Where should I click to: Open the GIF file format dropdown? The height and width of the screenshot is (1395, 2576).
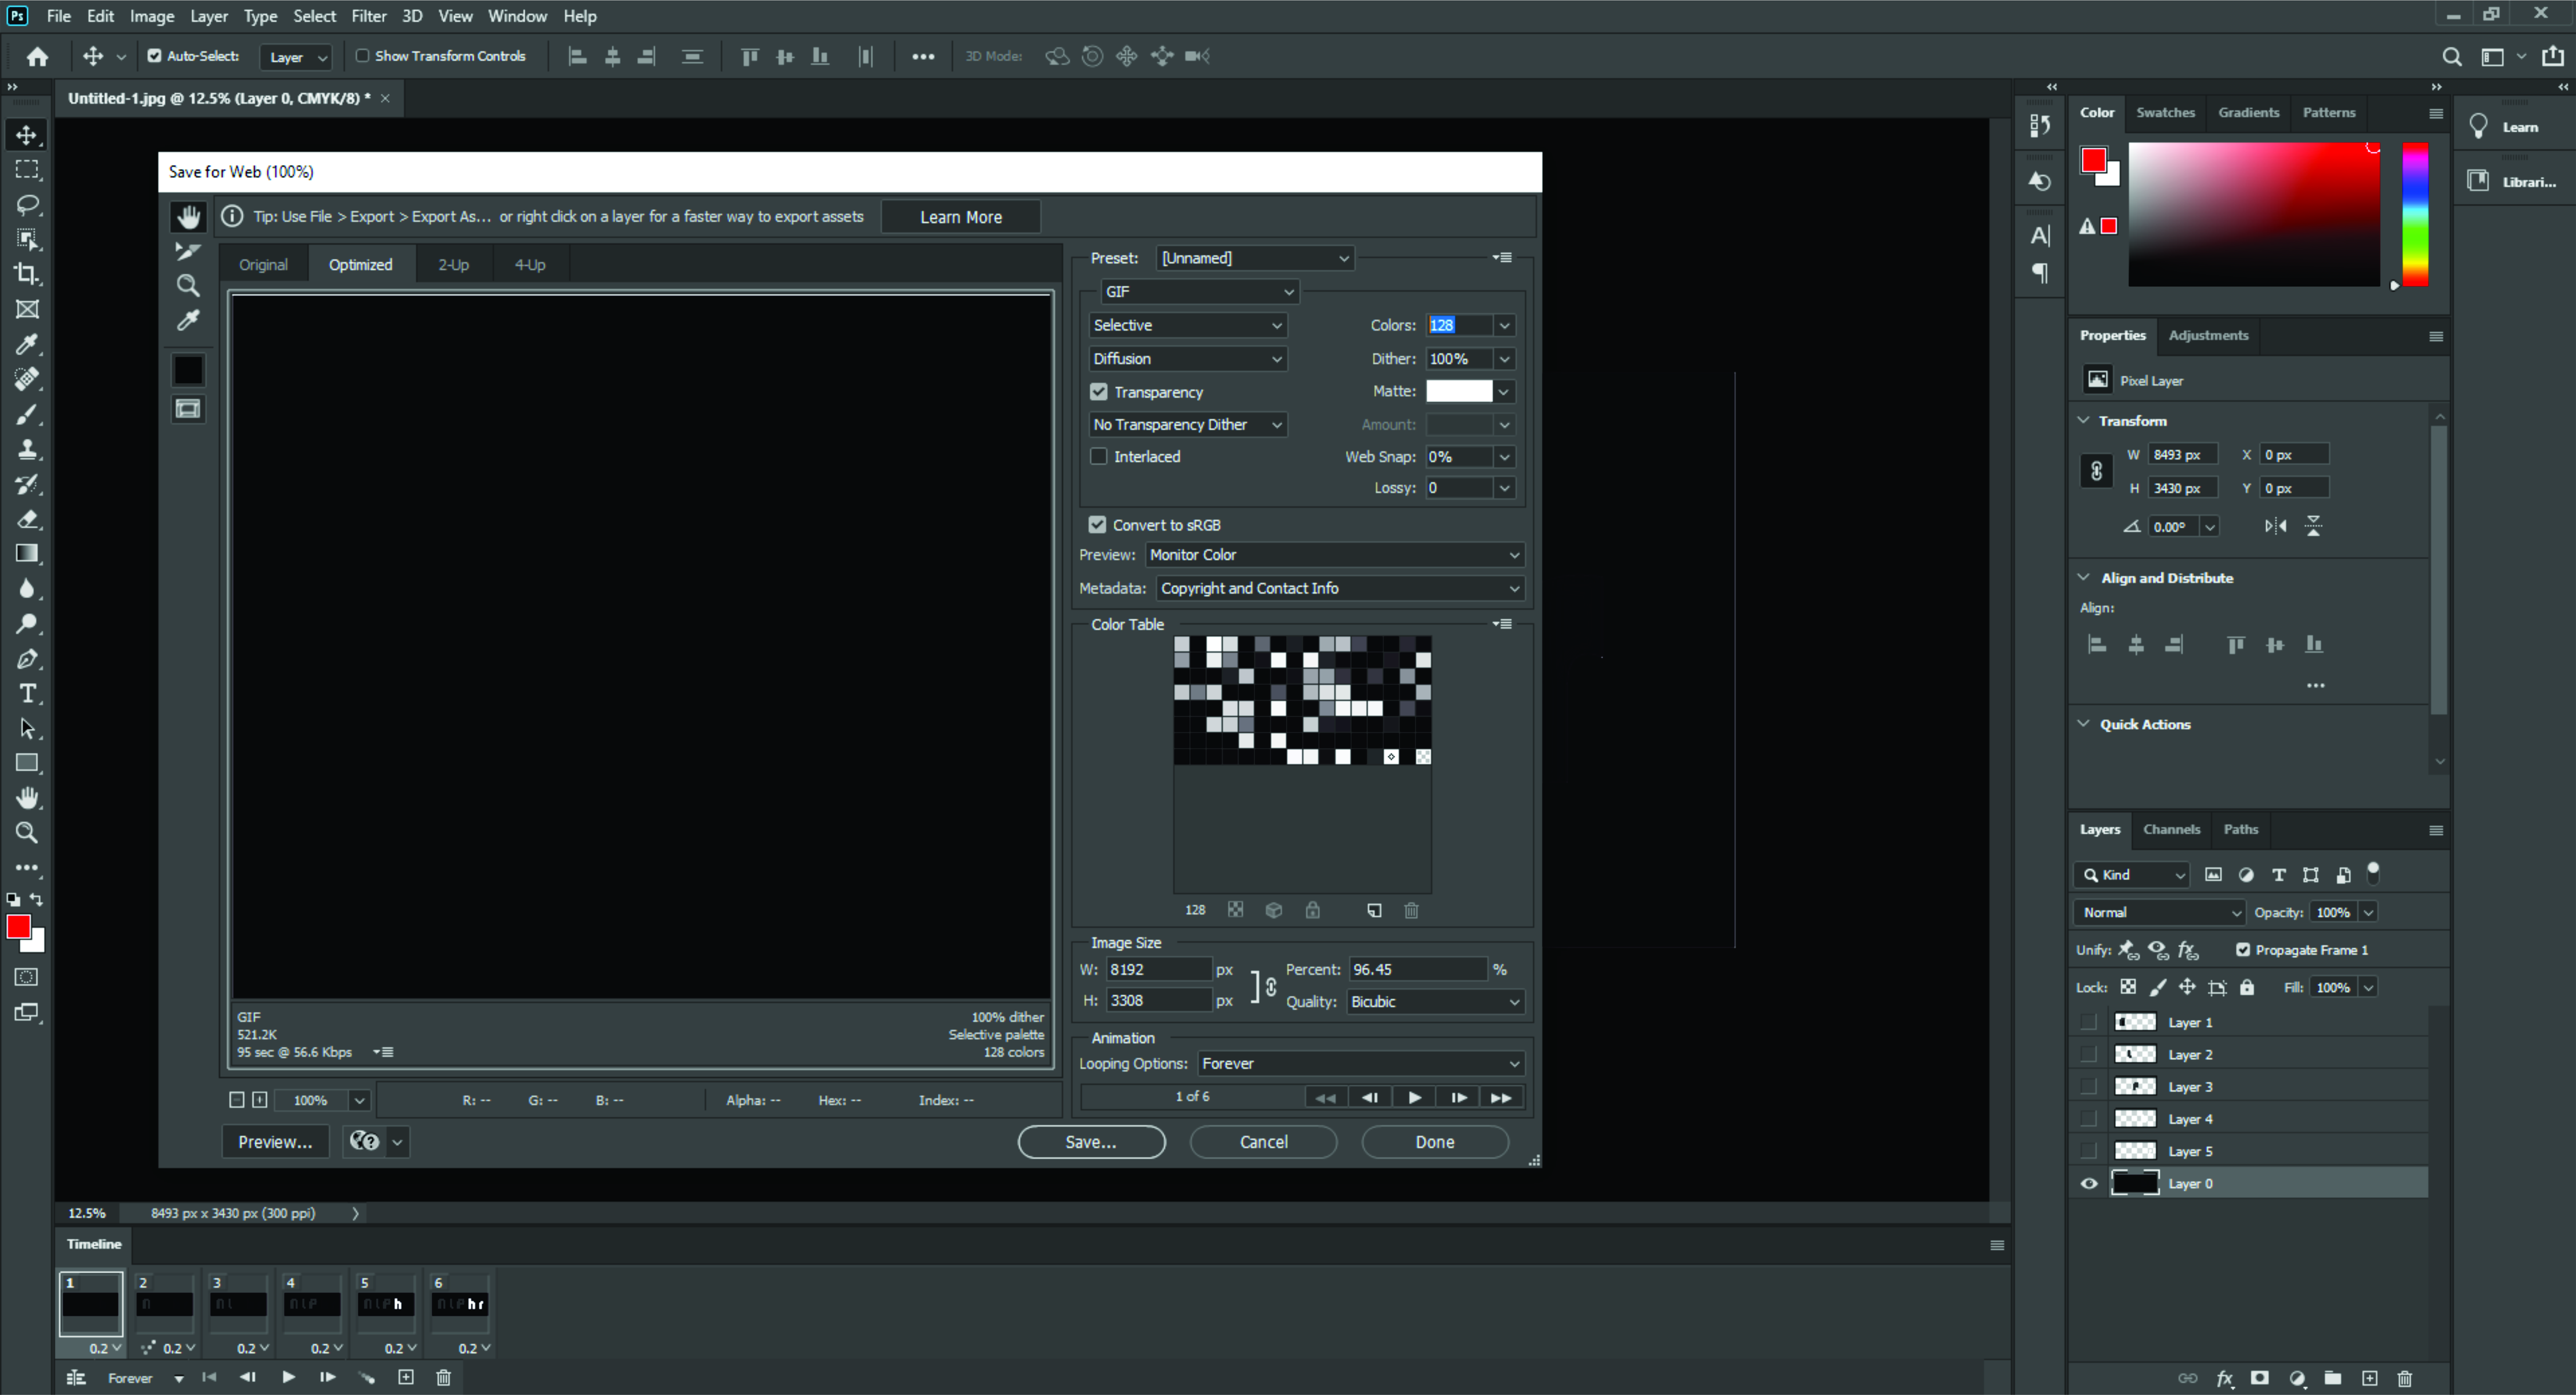tap(1198, 291)
